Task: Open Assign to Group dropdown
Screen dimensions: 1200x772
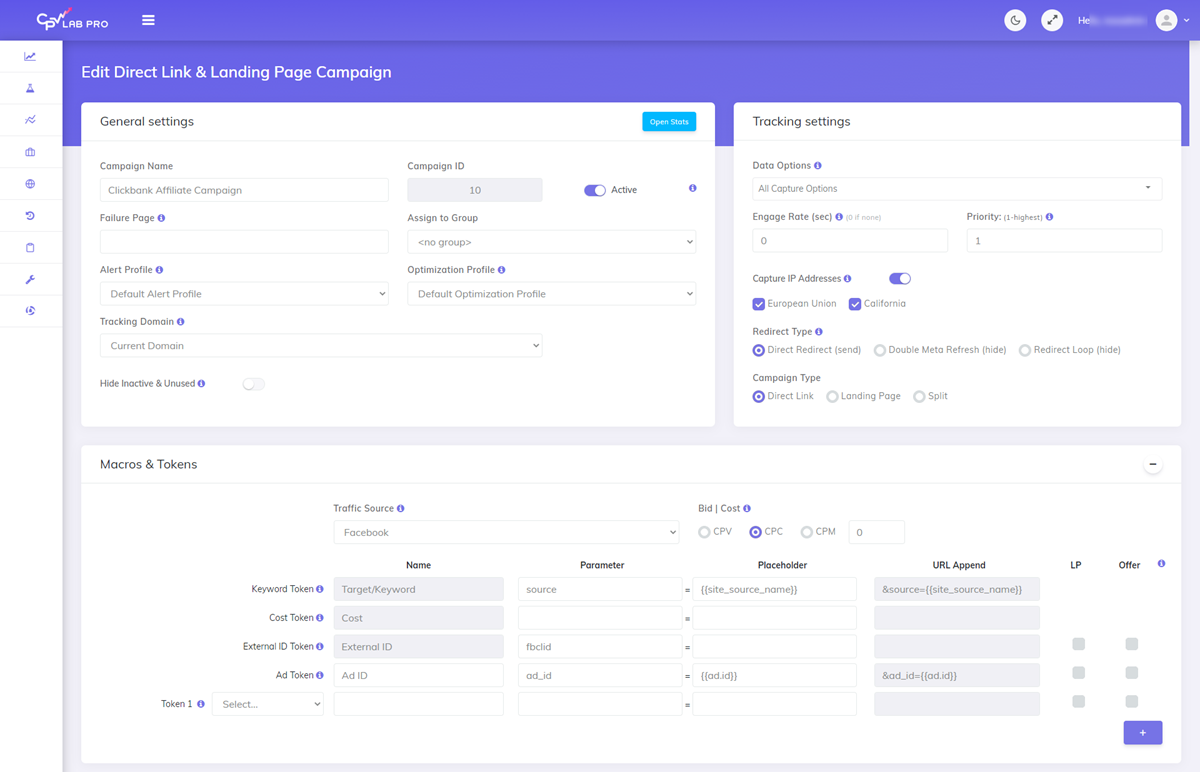Action: [551, 242]
